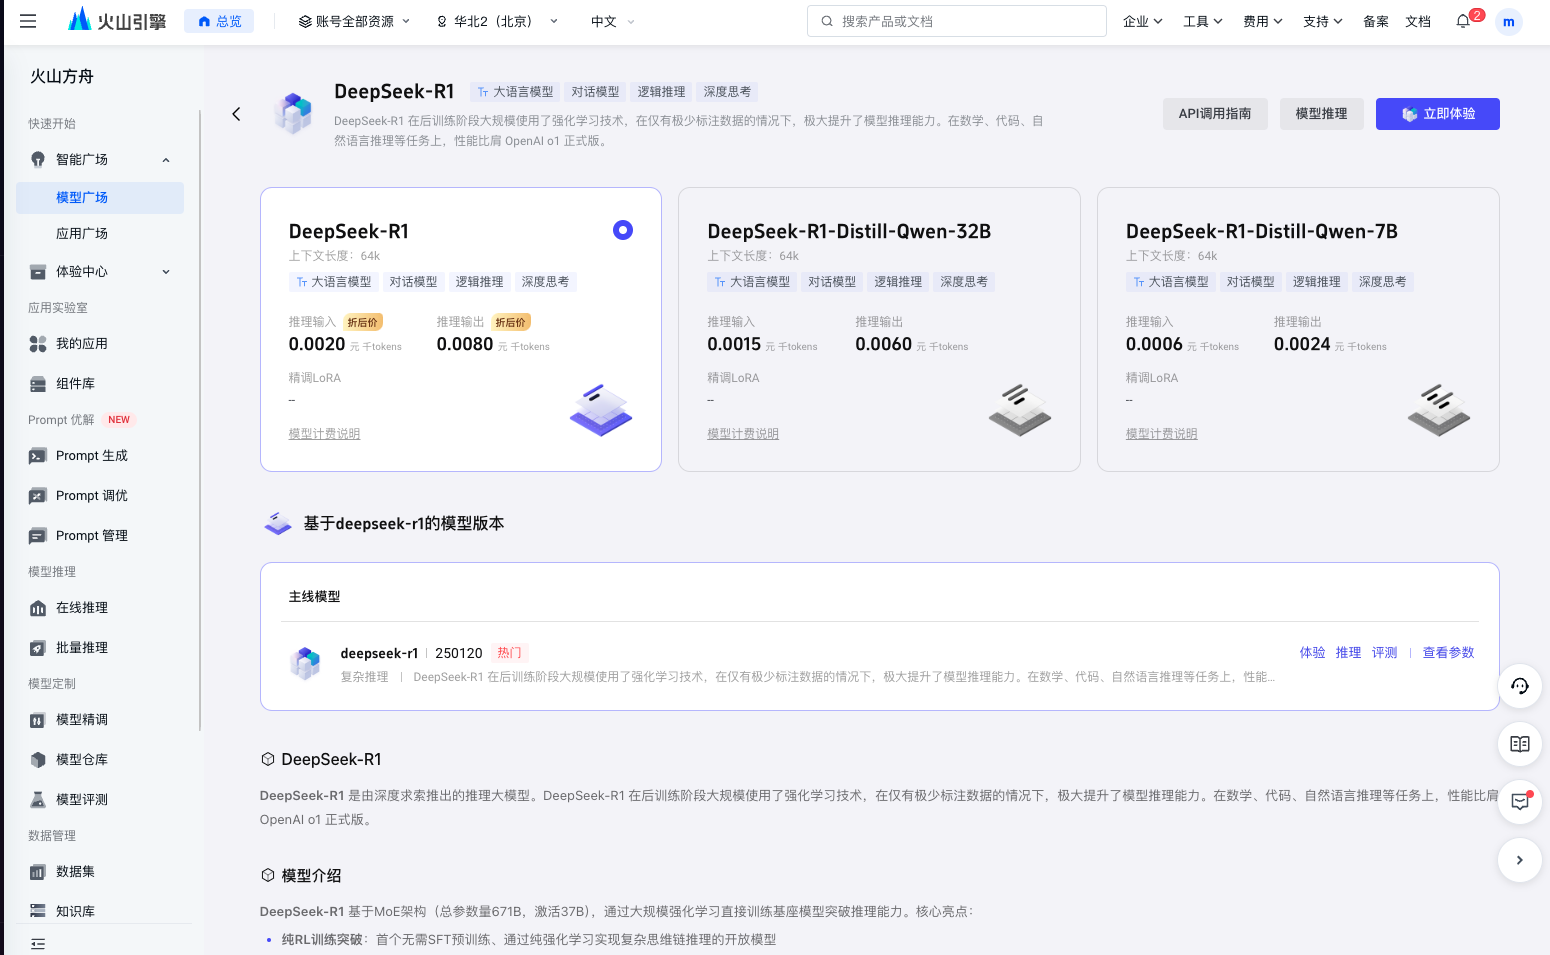The image size is (1550, 955).
Task: Open the 文档 top menu item
Action: tap(1418, 21)
